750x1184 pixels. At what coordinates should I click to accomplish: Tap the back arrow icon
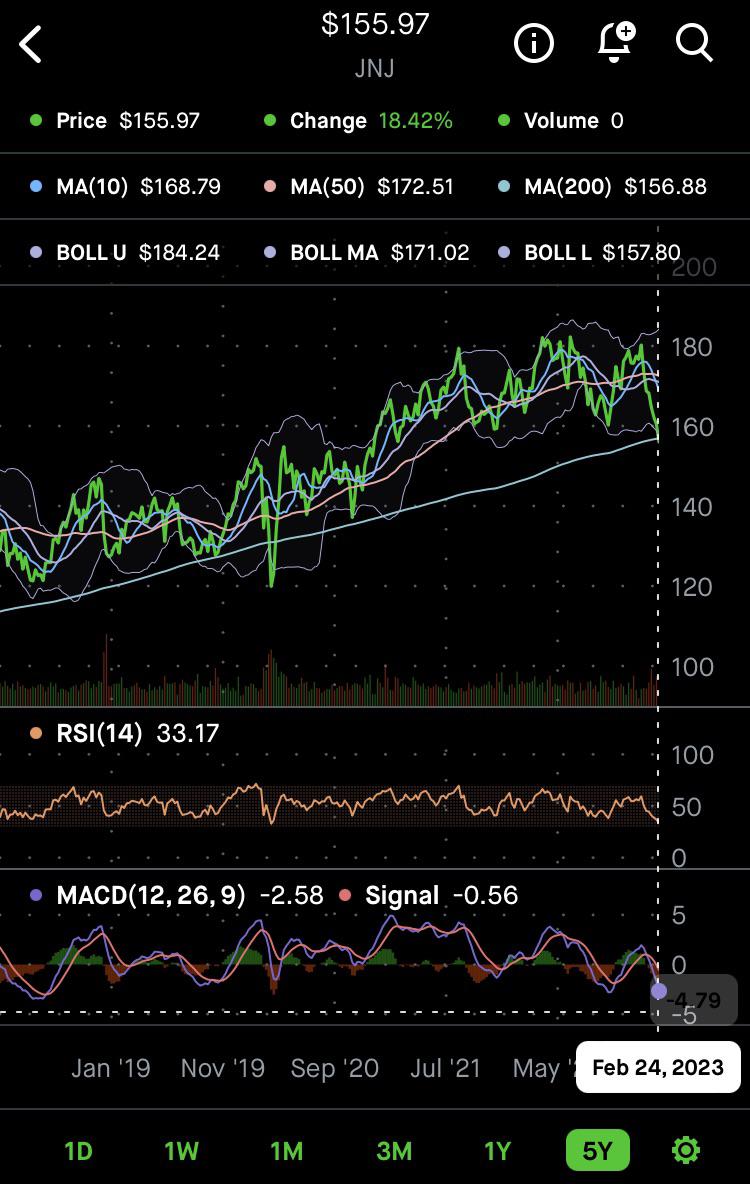30,45
